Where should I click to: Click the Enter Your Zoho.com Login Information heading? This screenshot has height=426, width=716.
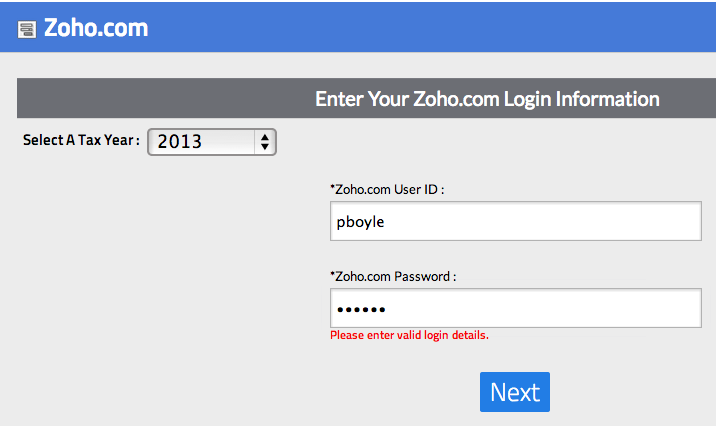[x=487, y=99]
